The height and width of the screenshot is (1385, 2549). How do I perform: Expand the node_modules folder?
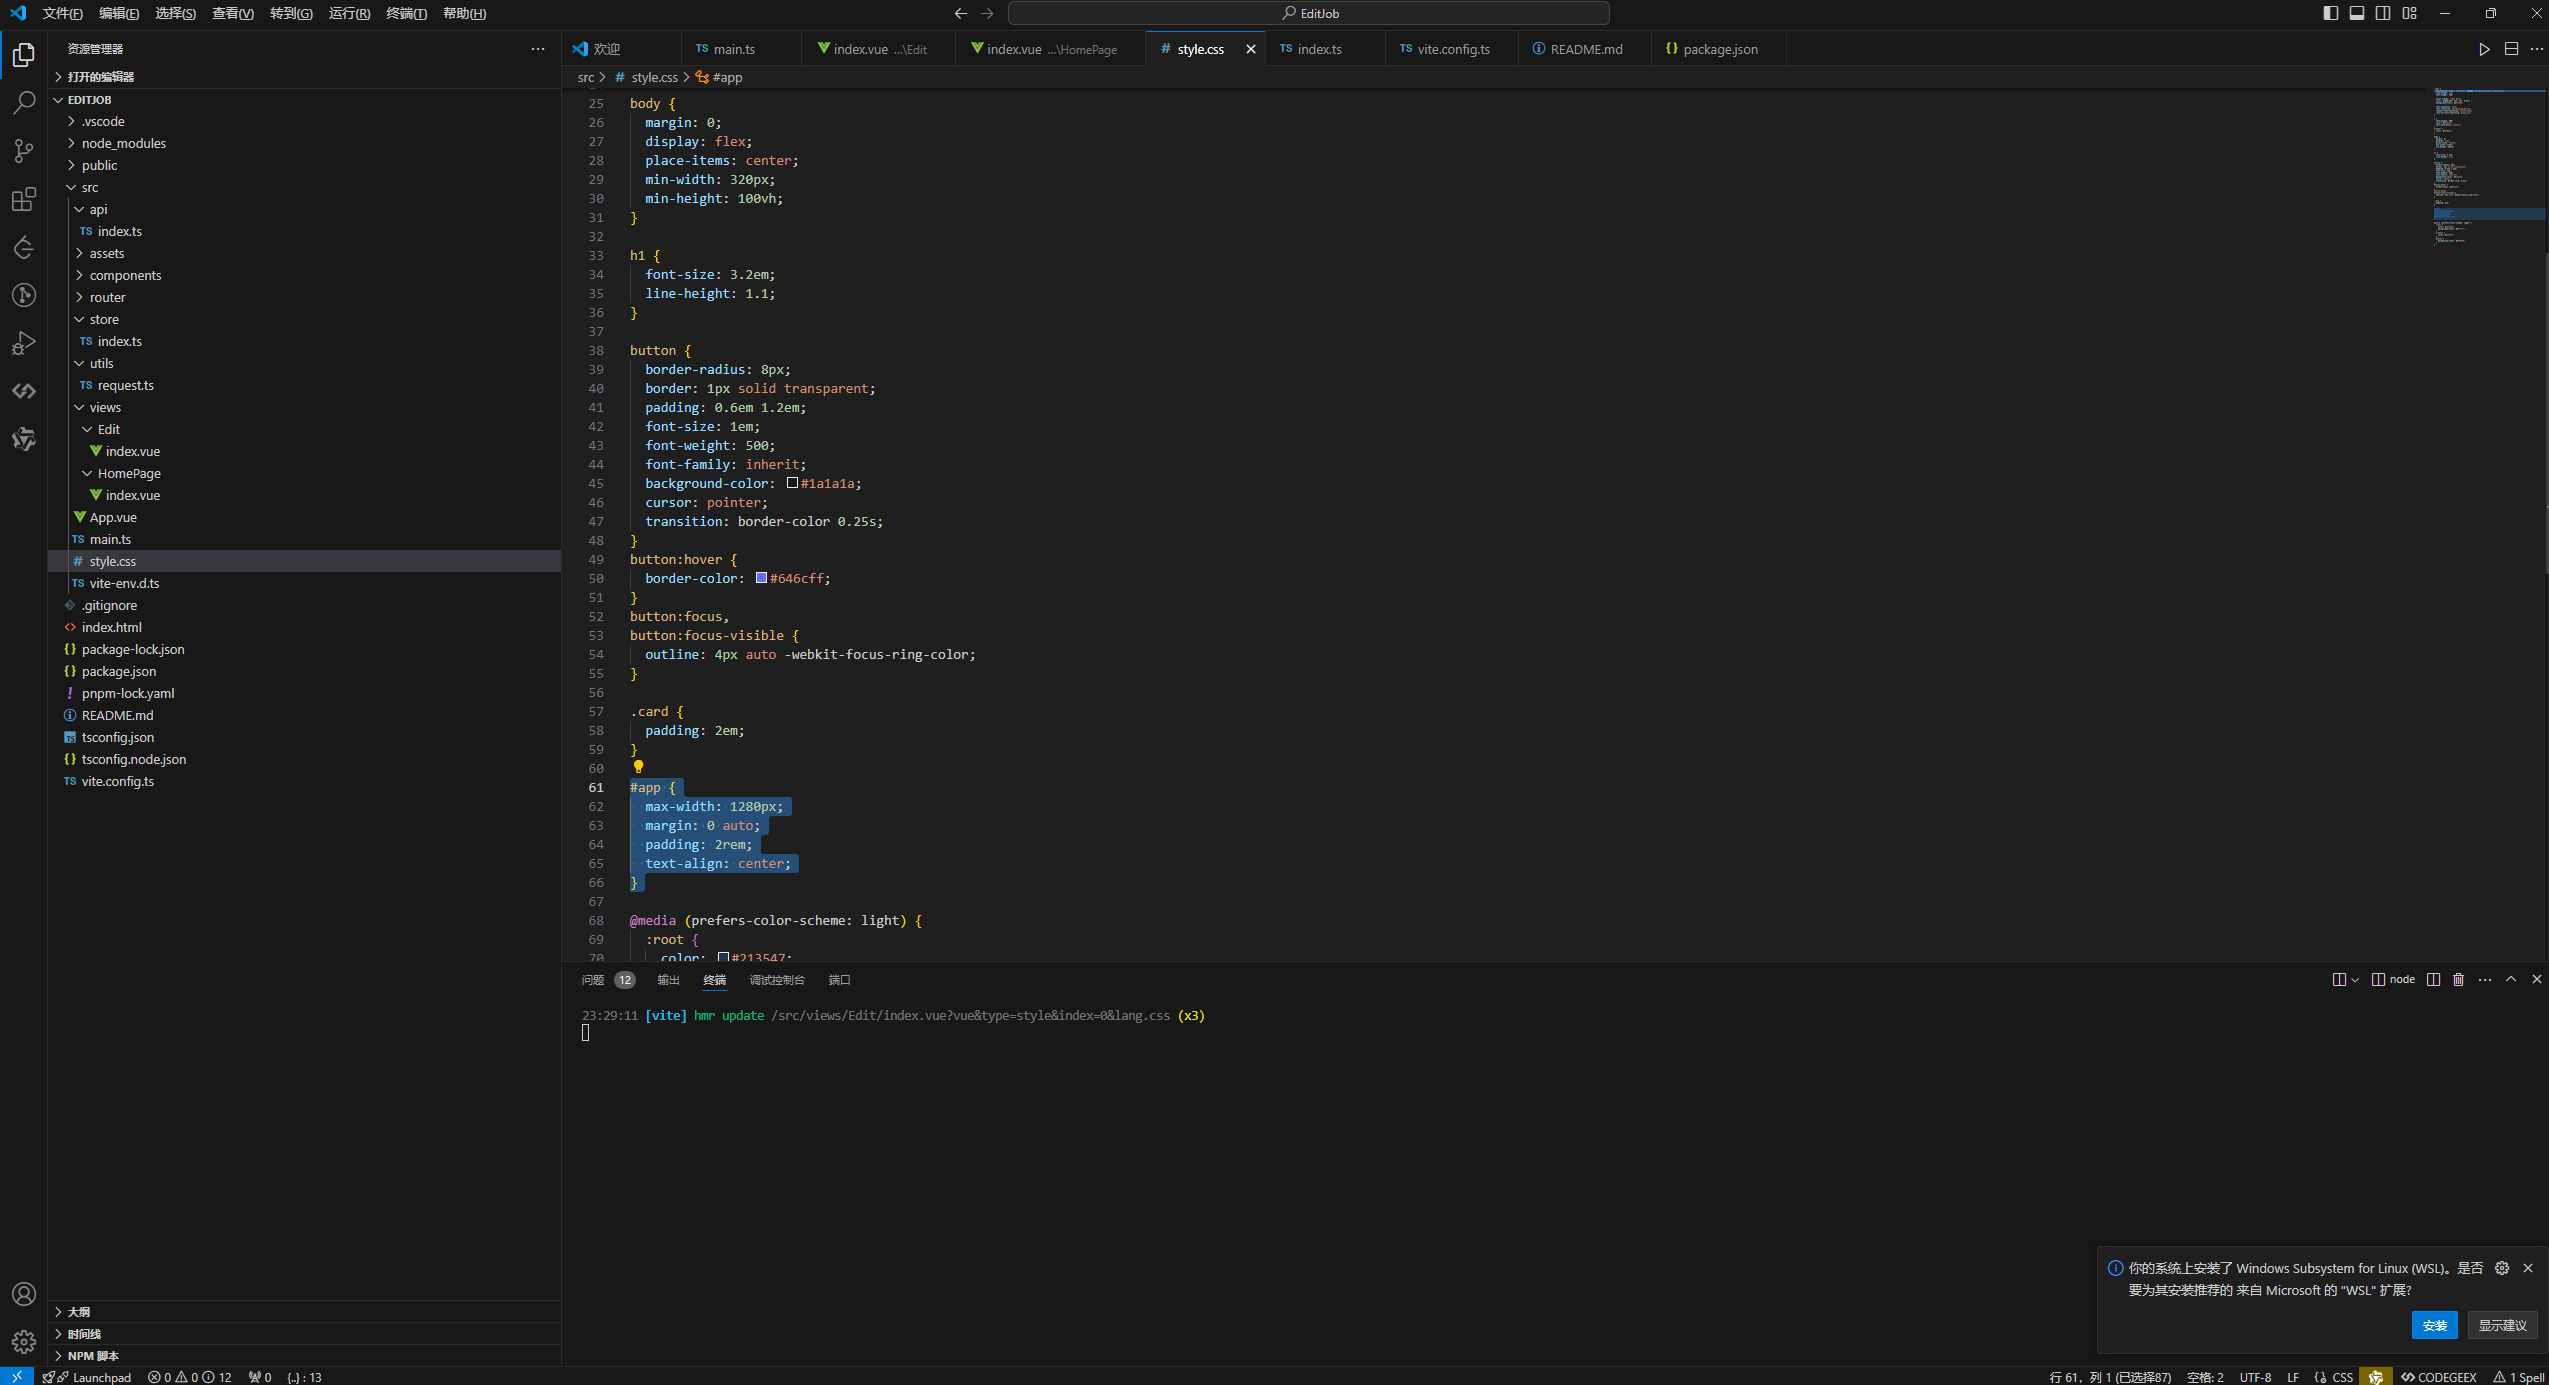coord(304,143)
